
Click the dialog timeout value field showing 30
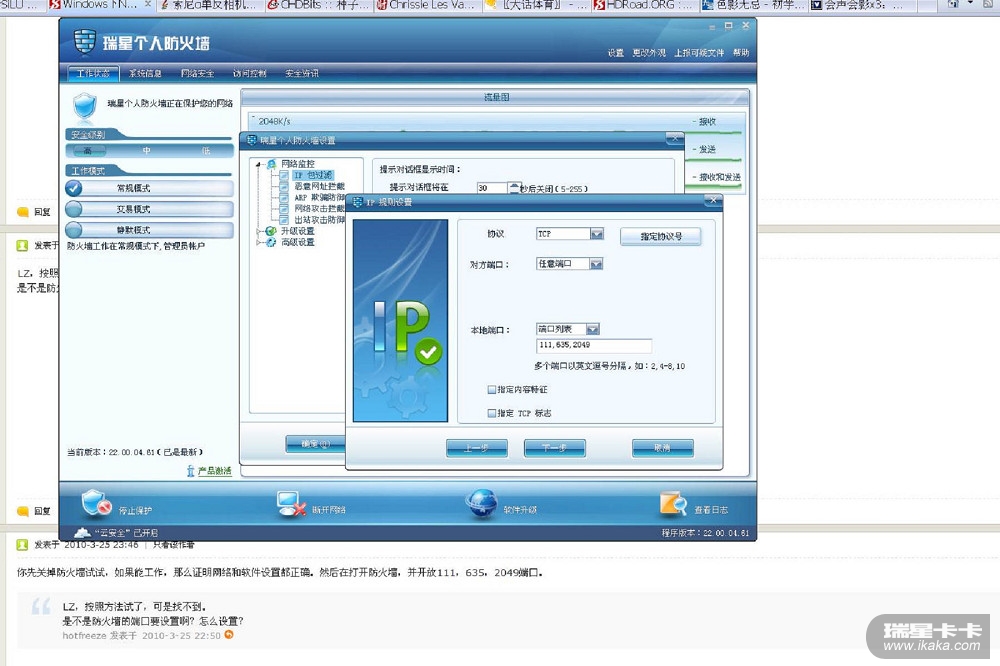(492, 188)
